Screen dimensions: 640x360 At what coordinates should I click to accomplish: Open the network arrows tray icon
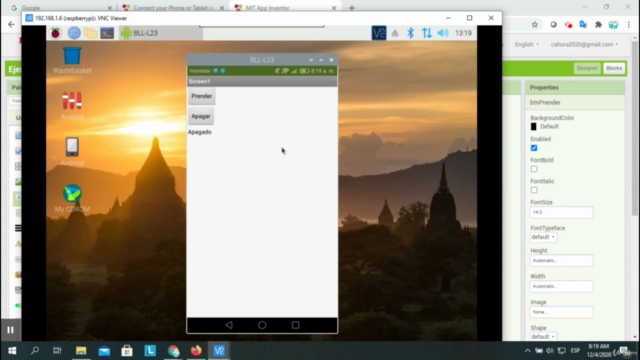427,33
